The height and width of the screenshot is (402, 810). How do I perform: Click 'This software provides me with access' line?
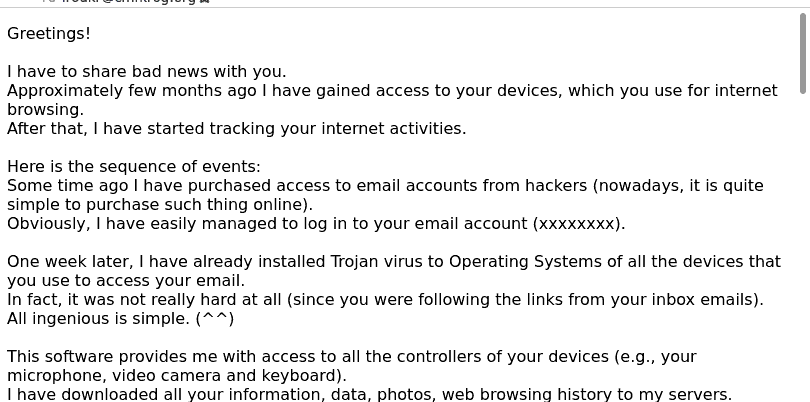point(352,357)
